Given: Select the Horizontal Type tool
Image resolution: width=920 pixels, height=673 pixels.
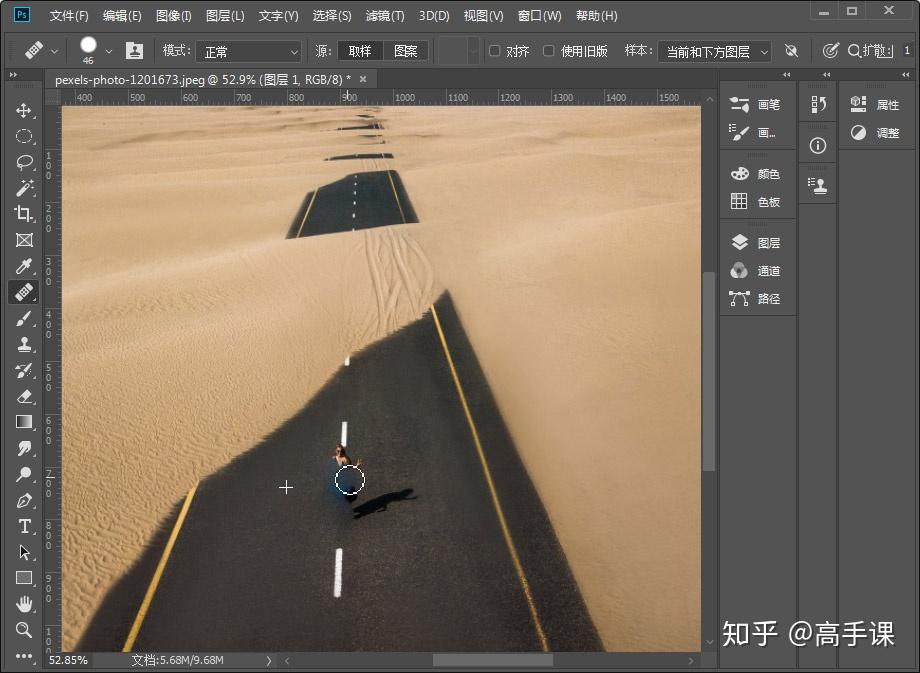Looking at the screenshot, I should click(24, 526).
